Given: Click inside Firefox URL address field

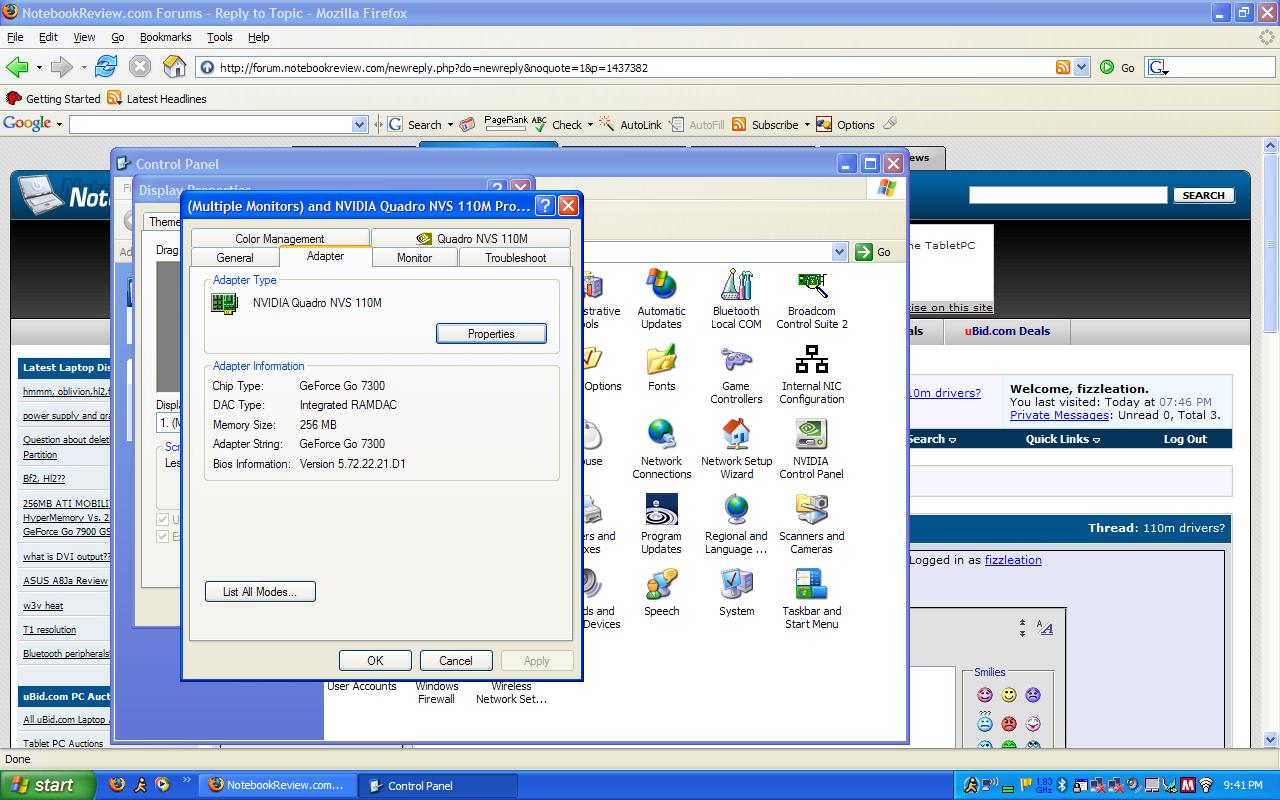Looking at the screenshot, I should point(635,68).
